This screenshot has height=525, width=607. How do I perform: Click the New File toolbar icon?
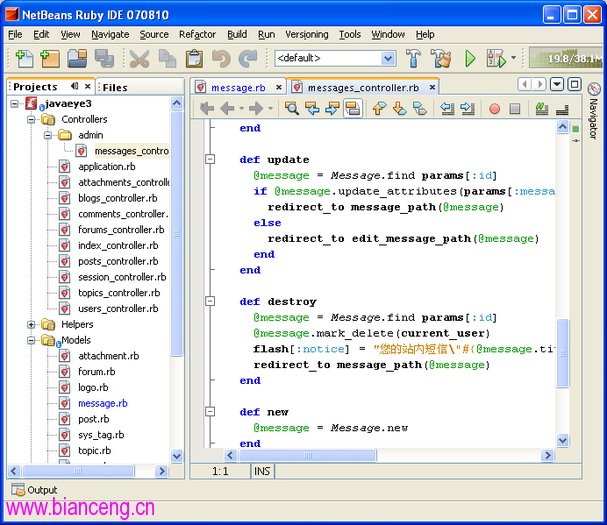[24, 58]
